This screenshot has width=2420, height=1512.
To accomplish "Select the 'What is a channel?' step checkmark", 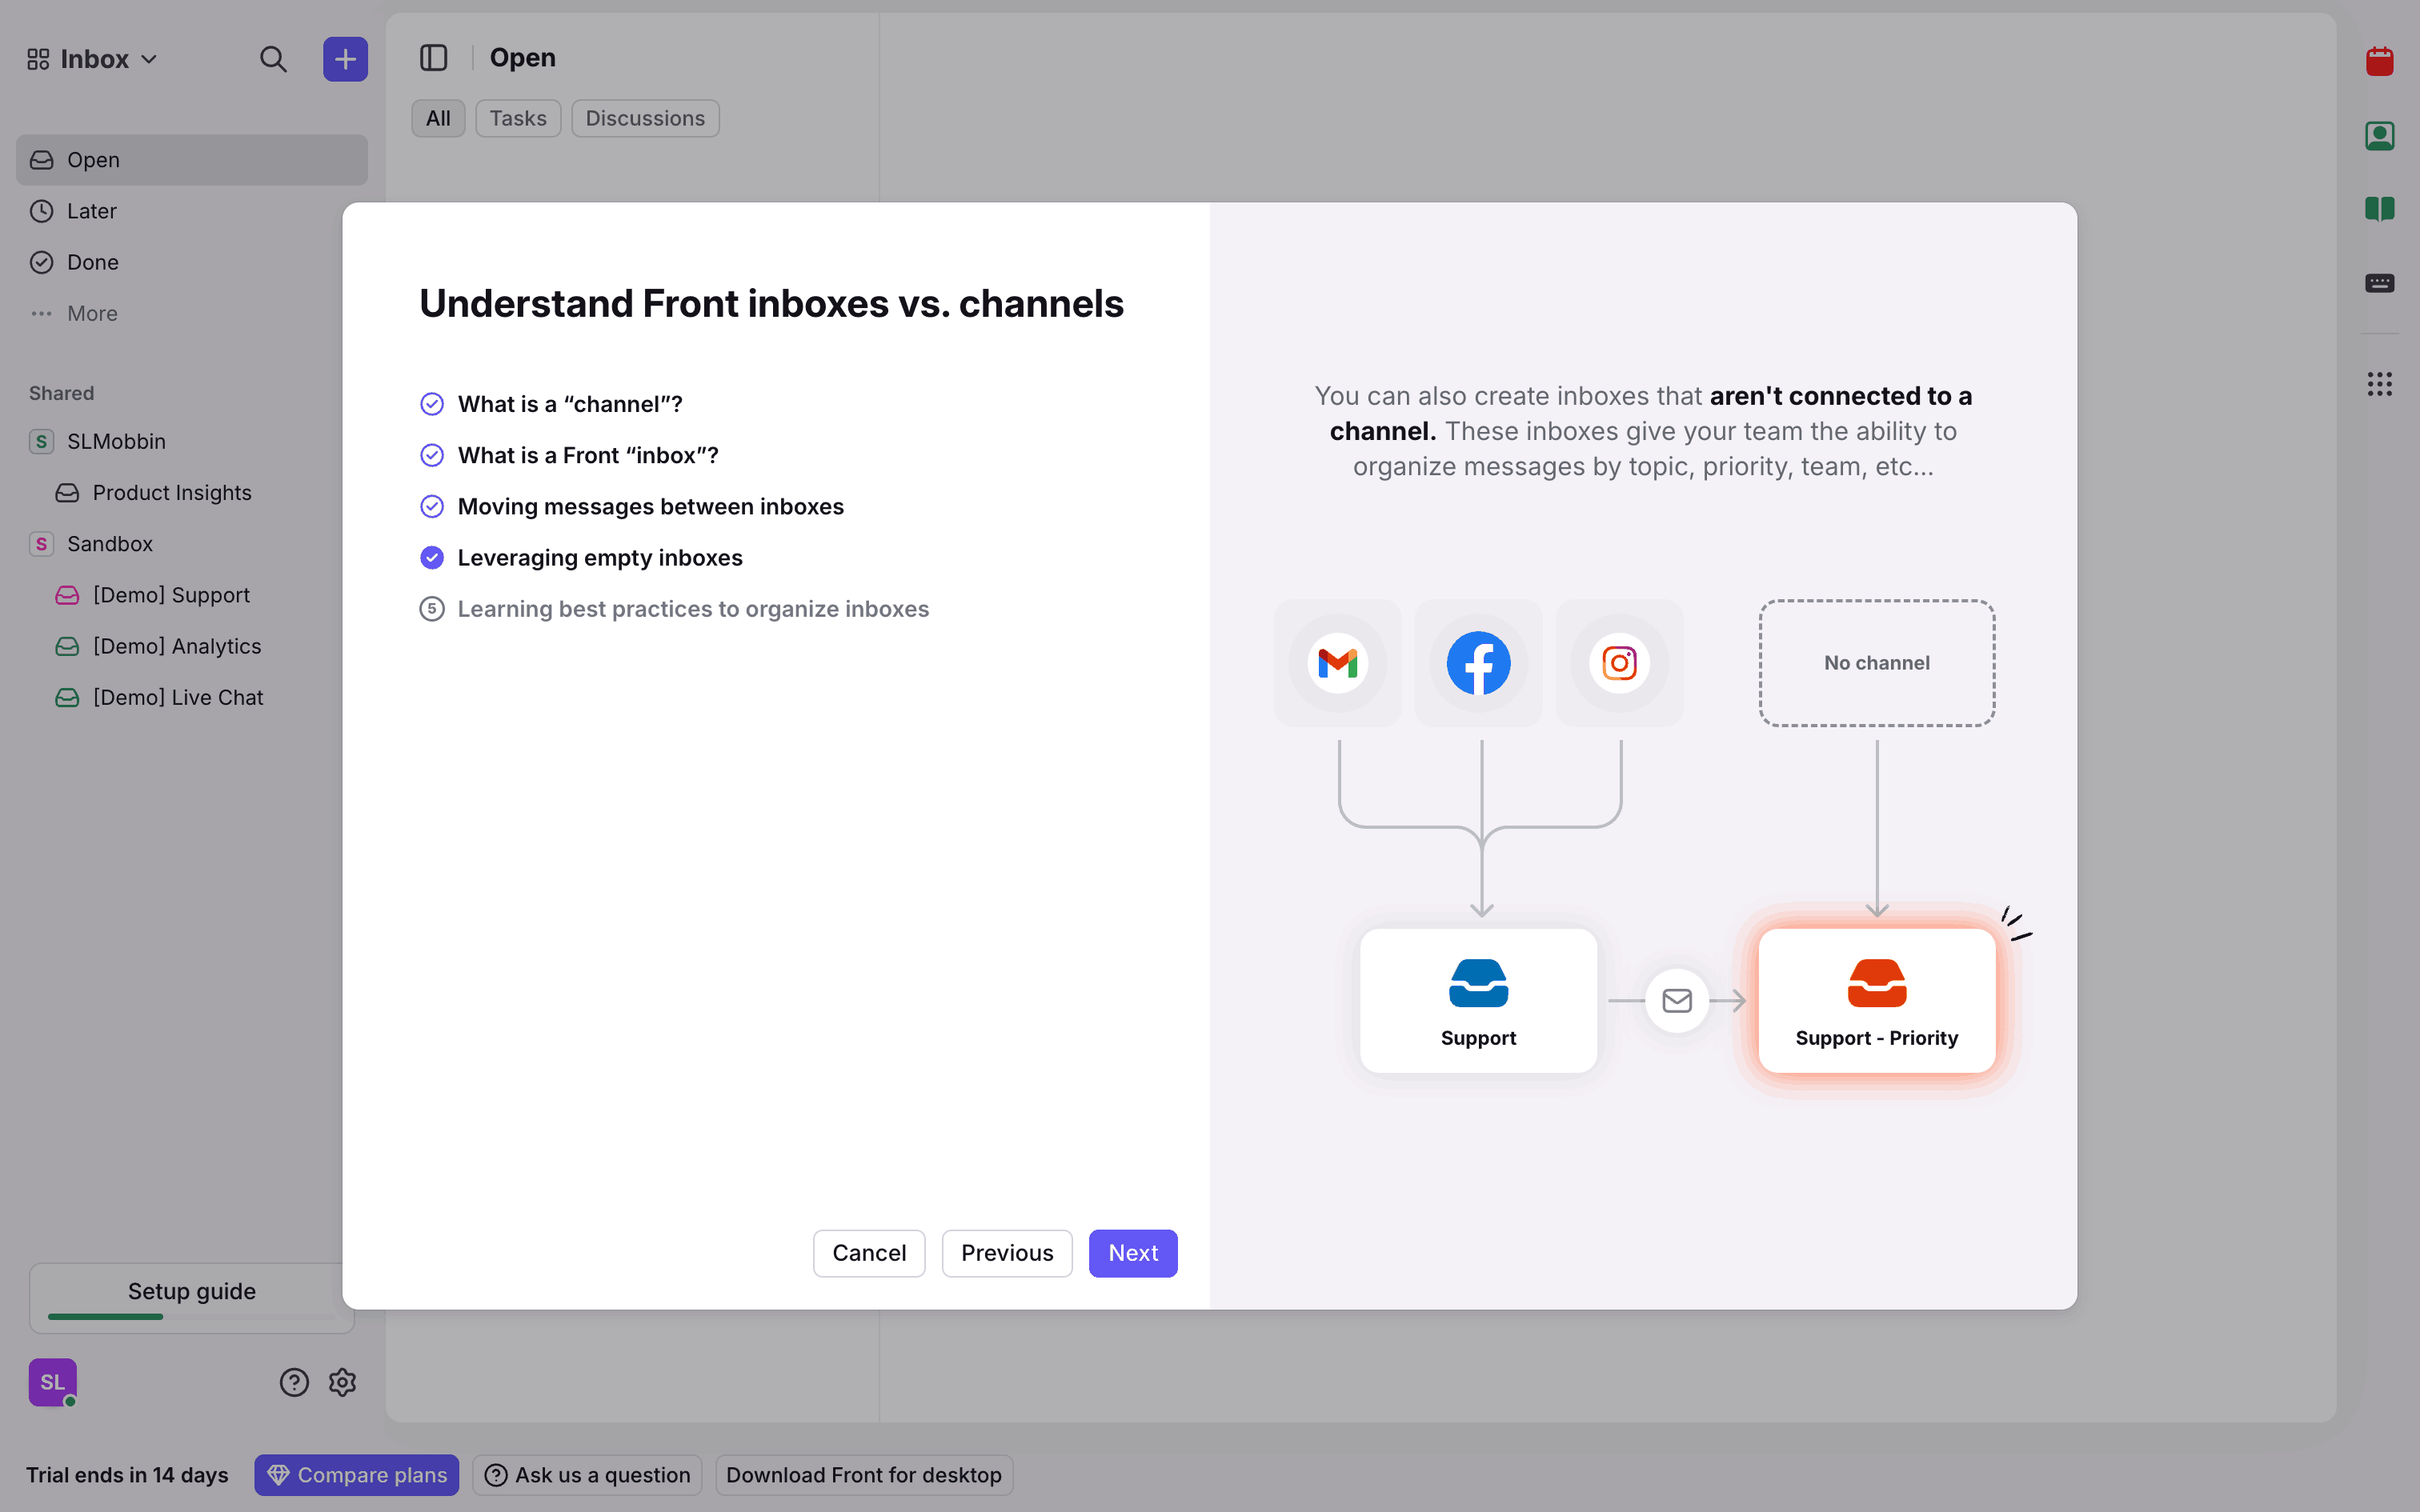I will pyautogui.click(x=432, y=404).
